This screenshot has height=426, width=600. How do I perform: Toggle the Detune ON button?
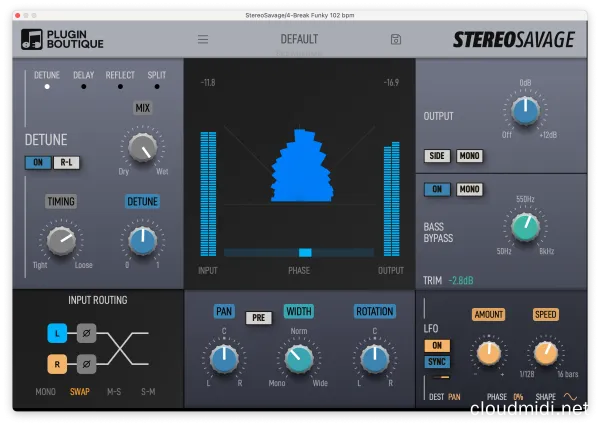38,162
